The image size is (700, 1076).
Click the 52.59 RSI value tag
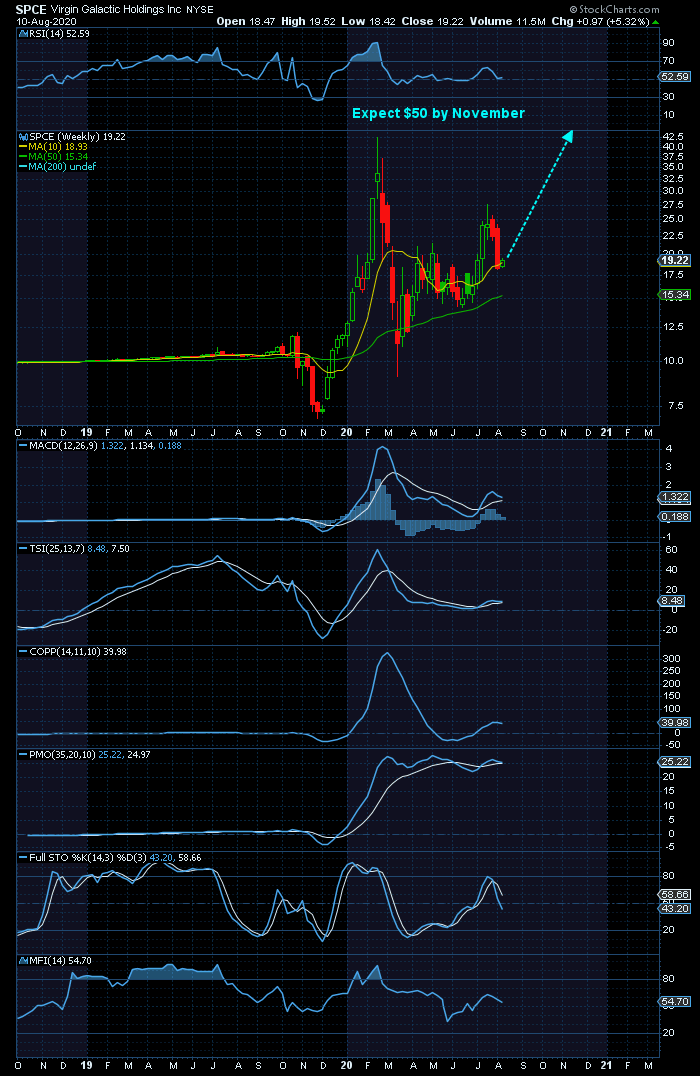(x=675, y=77)
